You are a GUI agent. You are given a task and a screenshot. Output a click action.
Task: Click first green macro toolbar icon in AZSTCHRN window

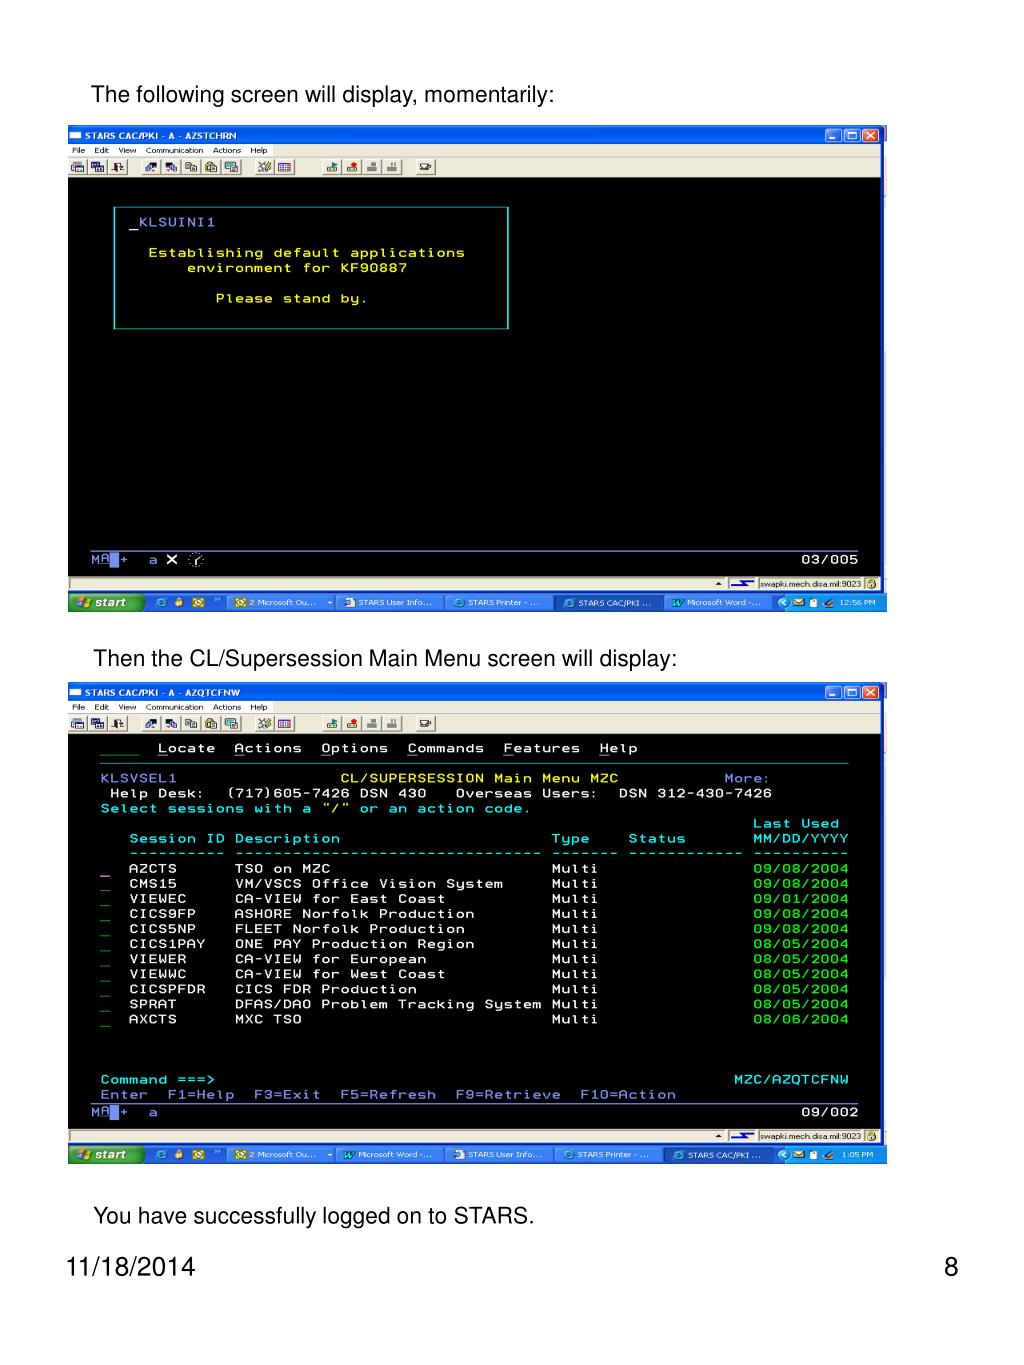pyautogui.click(x=332, y=167)
